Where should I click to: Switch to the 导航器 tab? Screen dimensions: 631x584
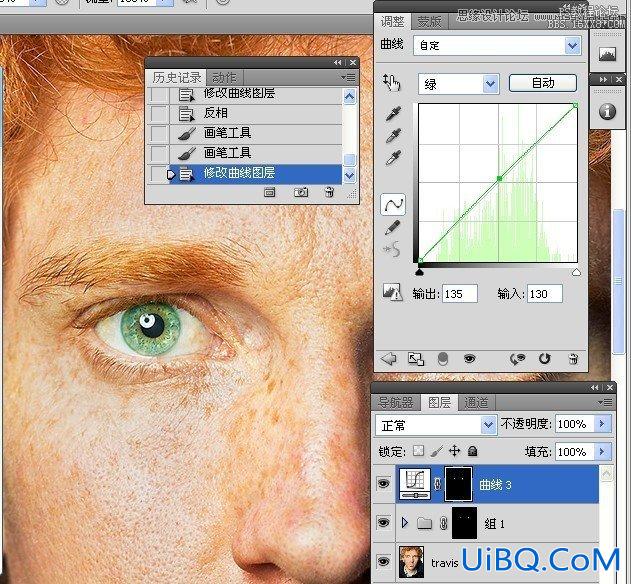[x=396, y=402]
